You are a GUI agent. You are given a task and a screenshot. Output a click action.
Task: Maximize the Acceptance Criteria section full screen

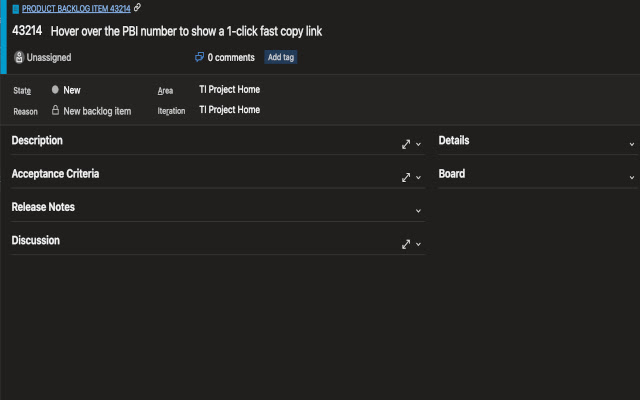click(x=406, y=177)
